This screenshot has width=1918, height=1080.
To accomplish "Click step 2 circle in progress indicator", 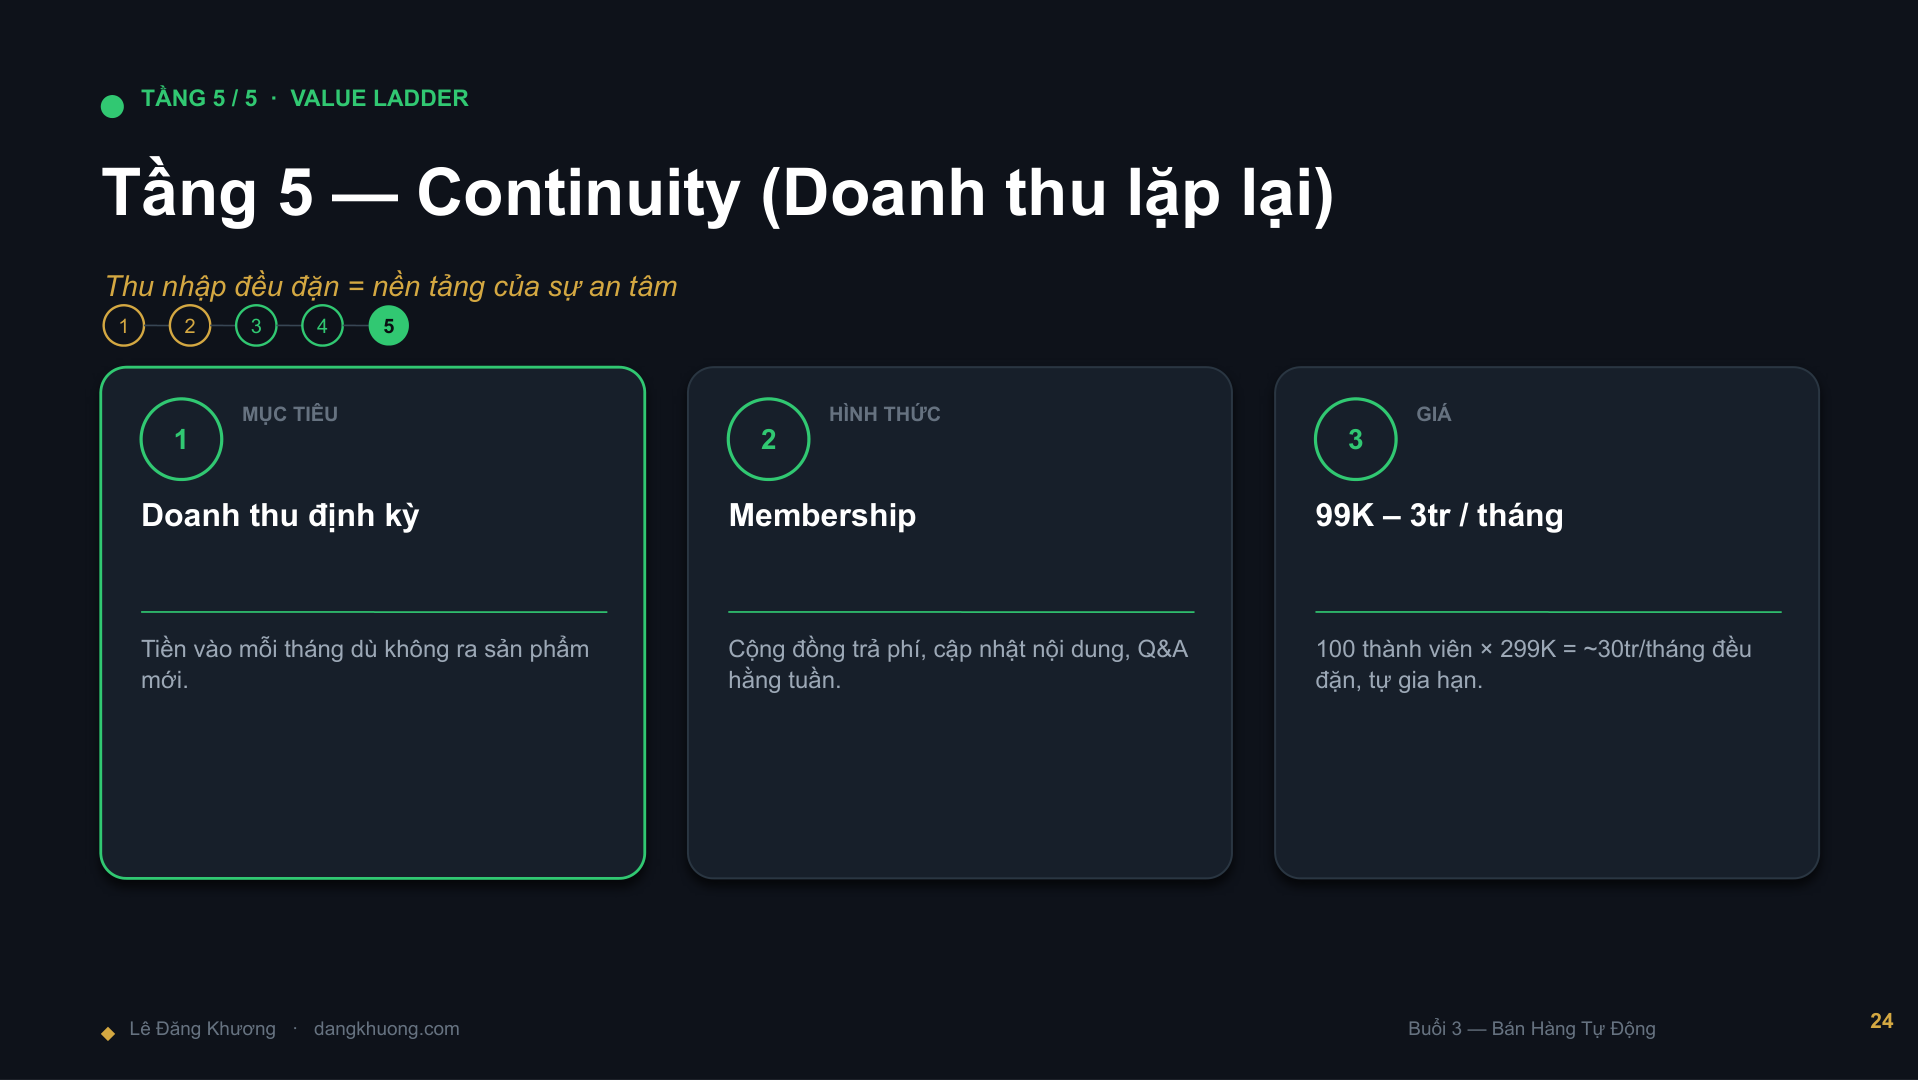I will click(190, 326).
